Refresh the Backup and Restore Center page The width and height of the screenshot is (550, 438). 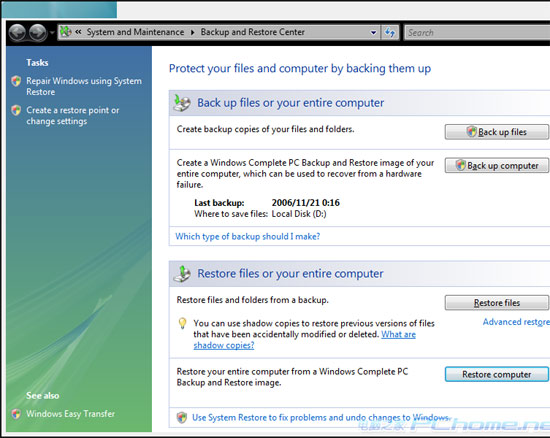390,33
